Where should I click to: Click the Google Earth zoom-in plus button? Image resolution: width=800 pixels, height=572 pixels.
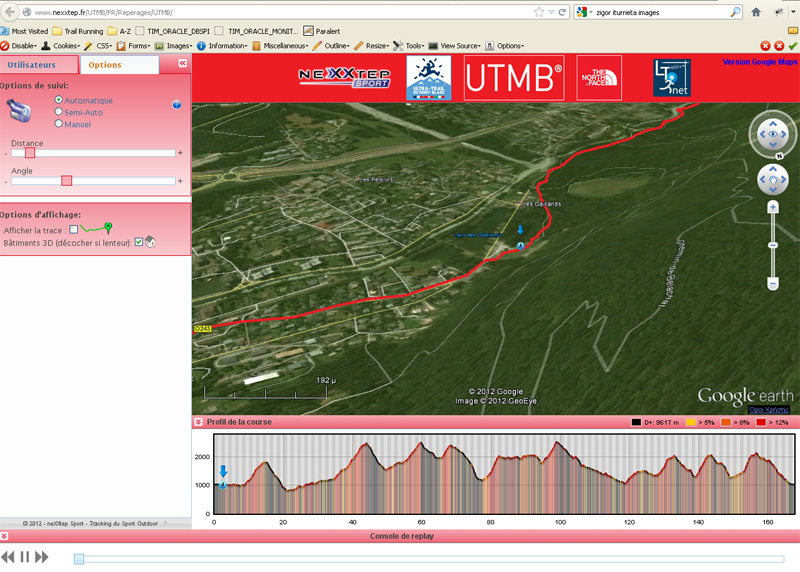(772, 207)
